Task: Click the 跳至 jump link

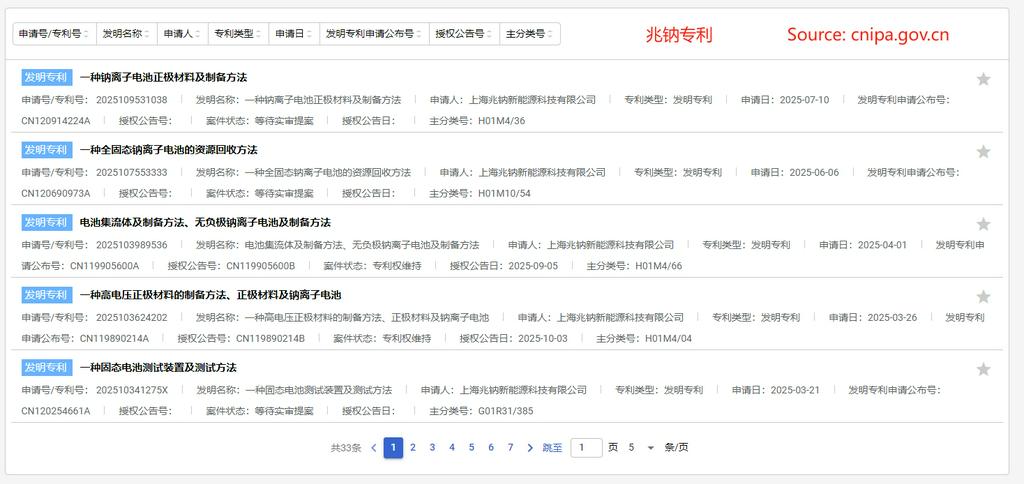Action: point(552,448)
